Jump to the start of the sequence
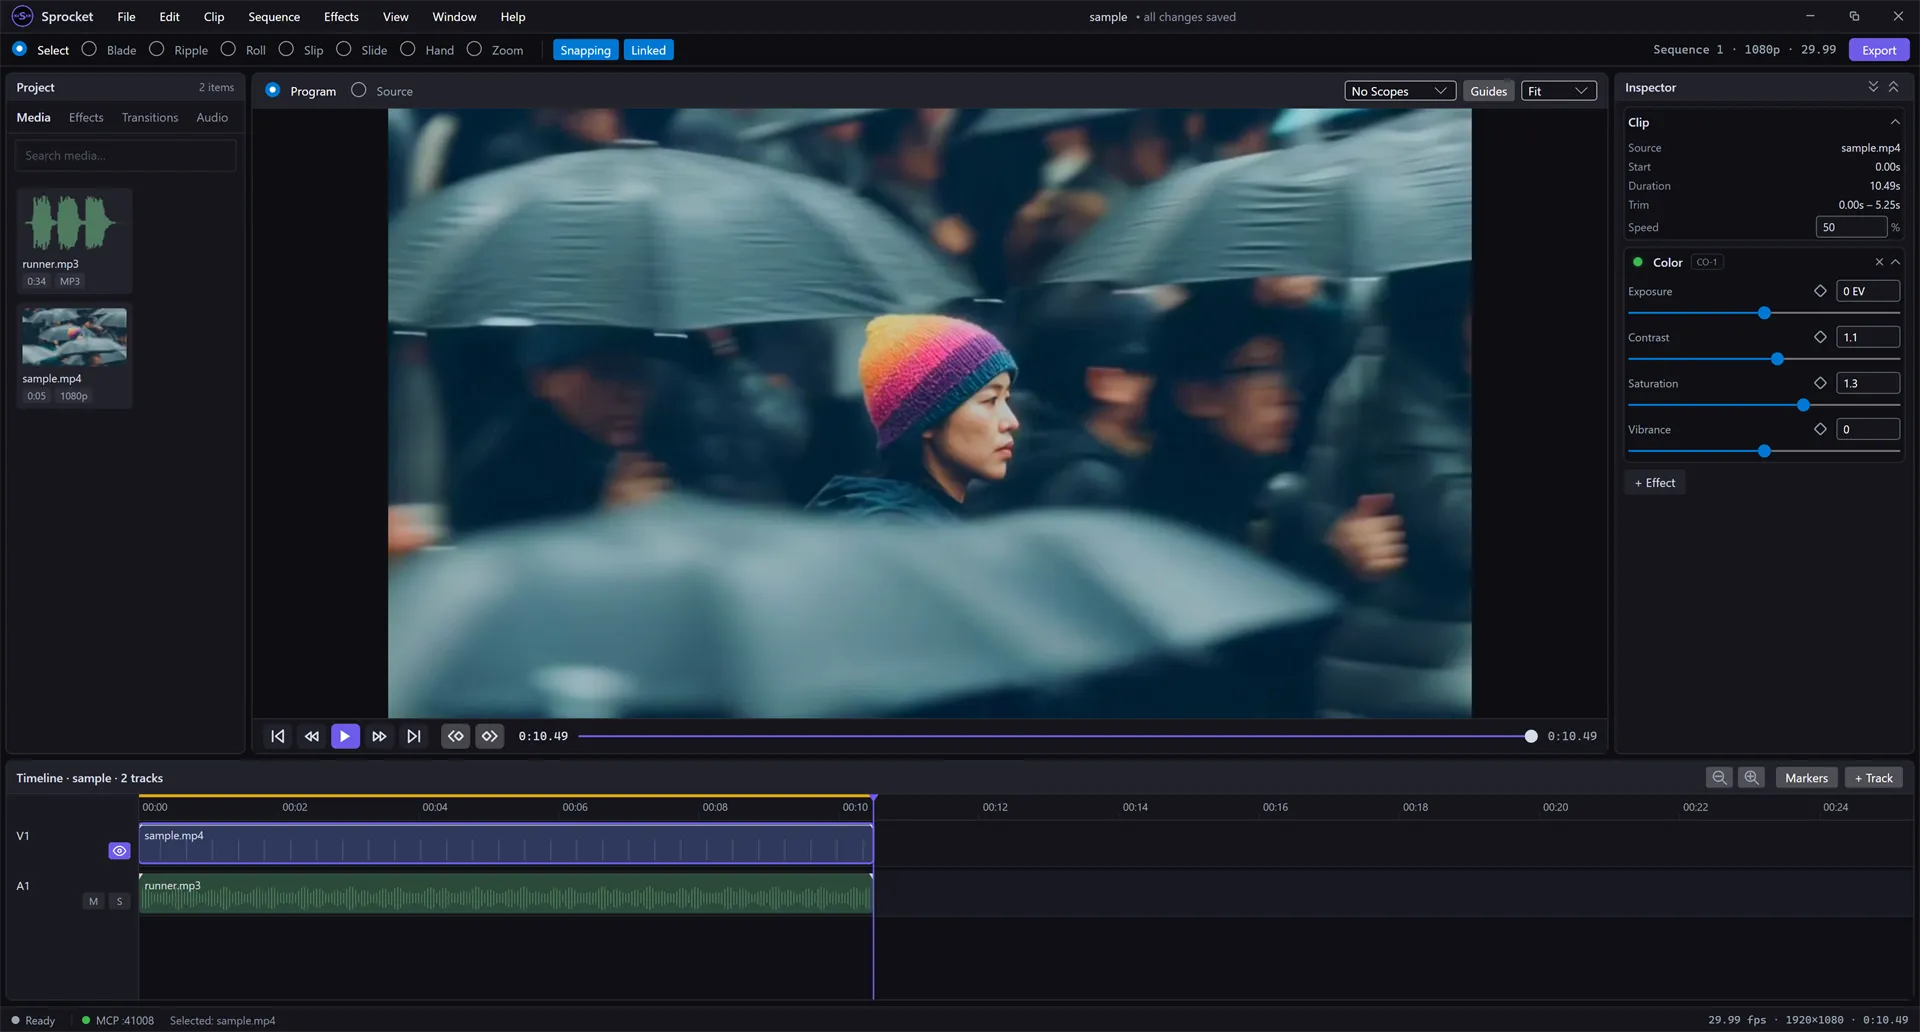Viewport: 1920px width, 1032px height. coord(278,736)
